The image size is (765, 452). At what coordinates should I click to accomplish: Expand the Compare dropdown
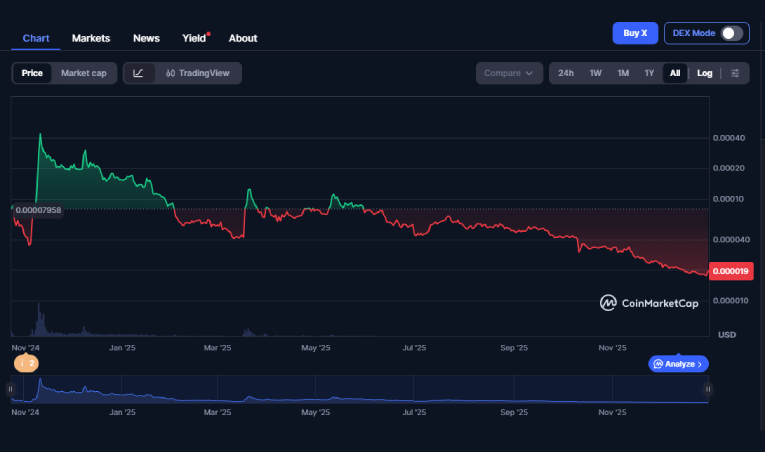[509, 73]
